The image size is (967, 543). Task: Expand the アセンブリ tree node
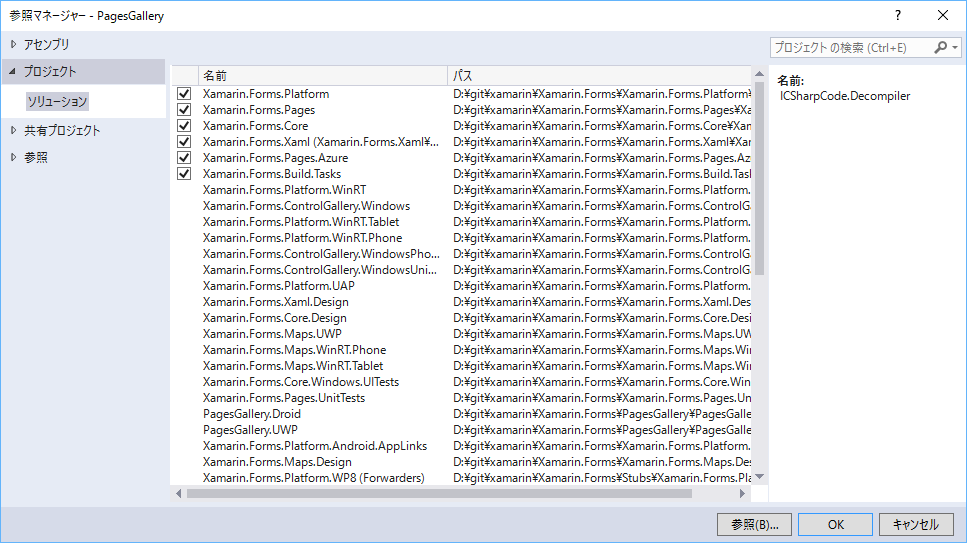click(13, 44)
